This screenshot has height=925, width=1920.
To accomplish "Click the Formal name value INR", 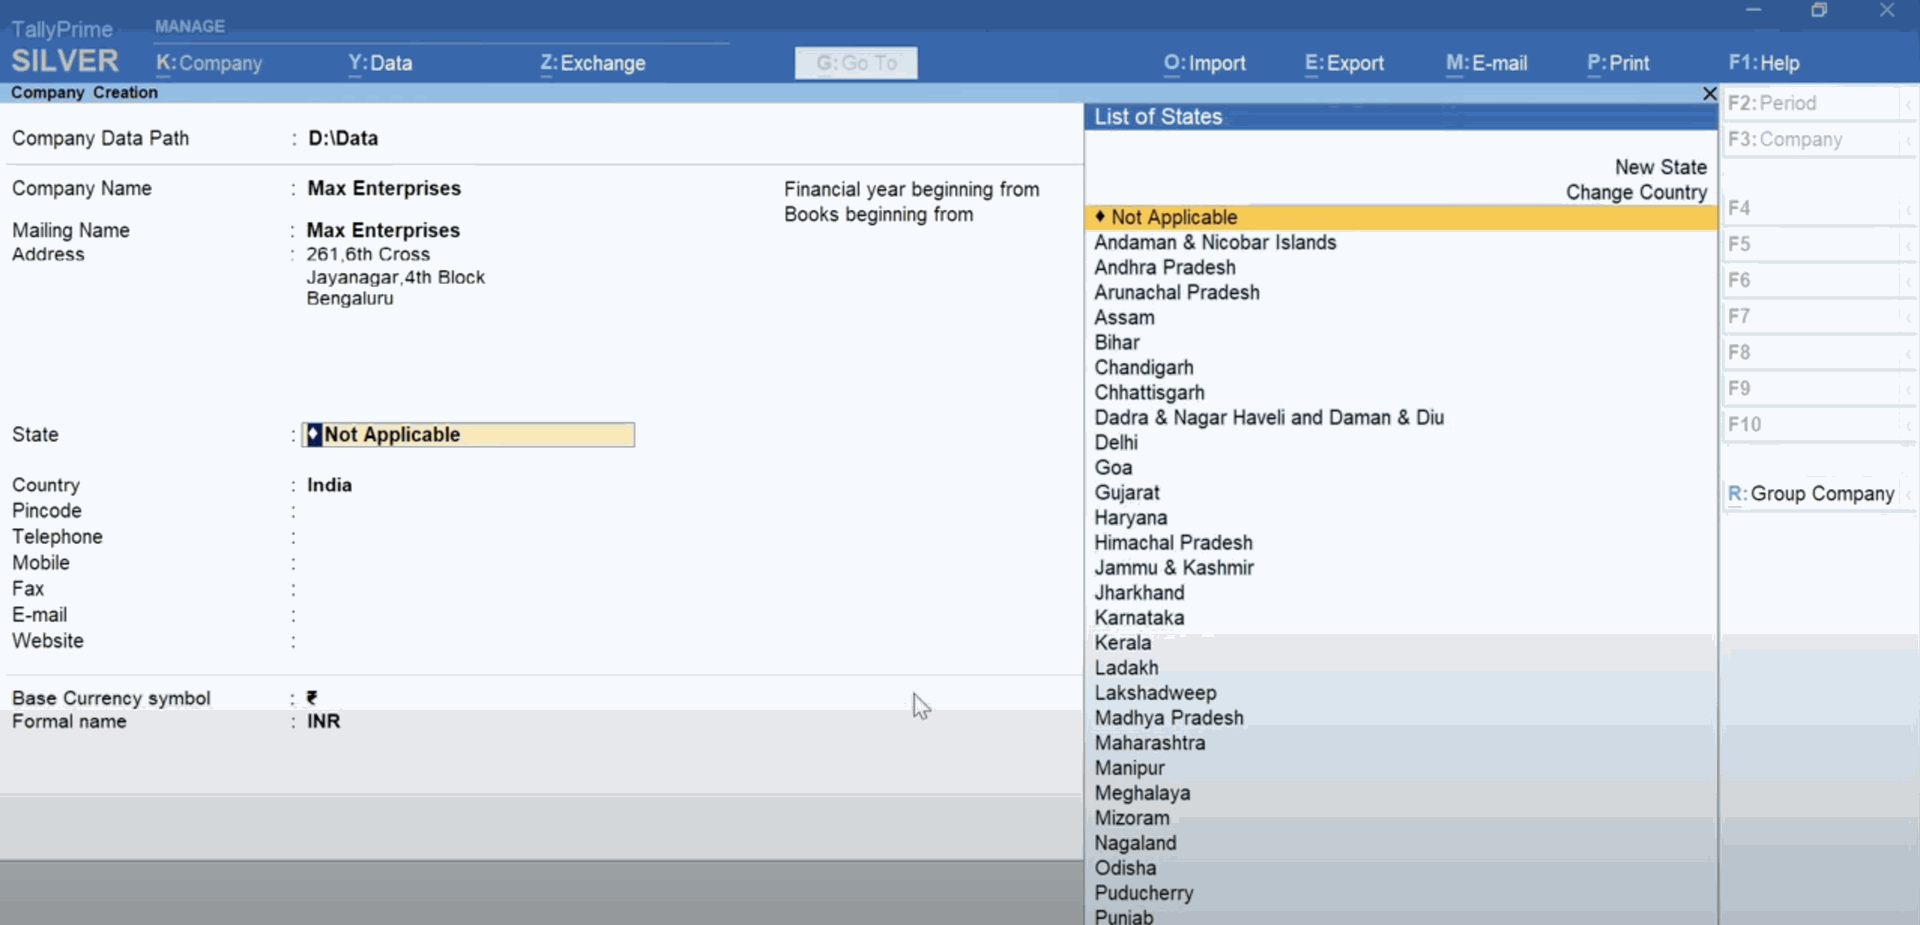I will (x=323, y=721).
